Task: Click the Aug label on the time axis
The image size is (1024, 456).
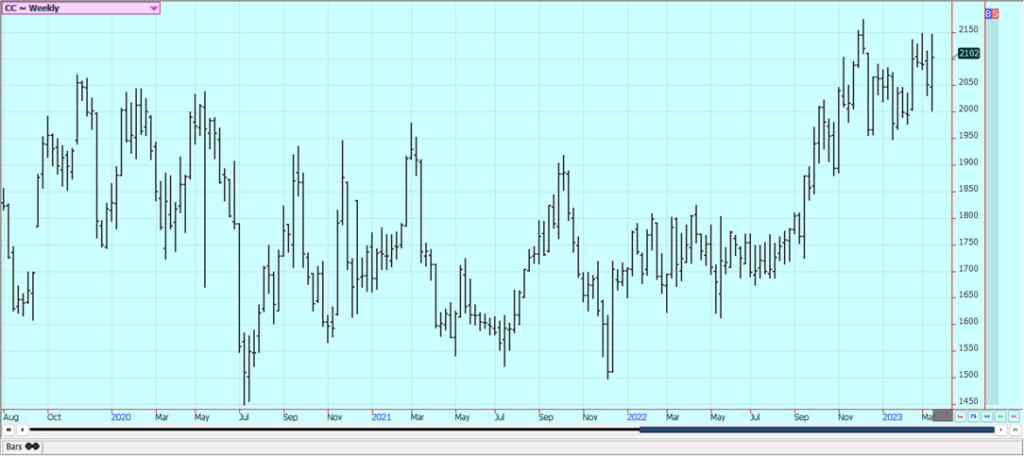Action: [x=10, y=417]
